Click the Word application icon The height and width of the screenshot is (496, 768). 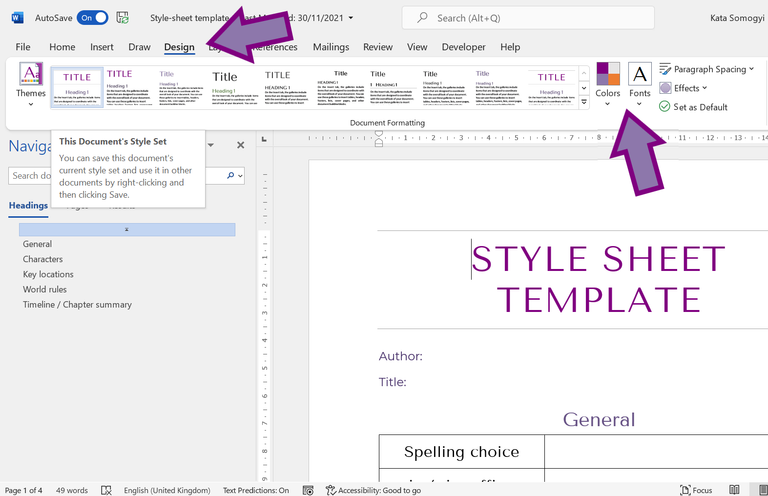17,18
